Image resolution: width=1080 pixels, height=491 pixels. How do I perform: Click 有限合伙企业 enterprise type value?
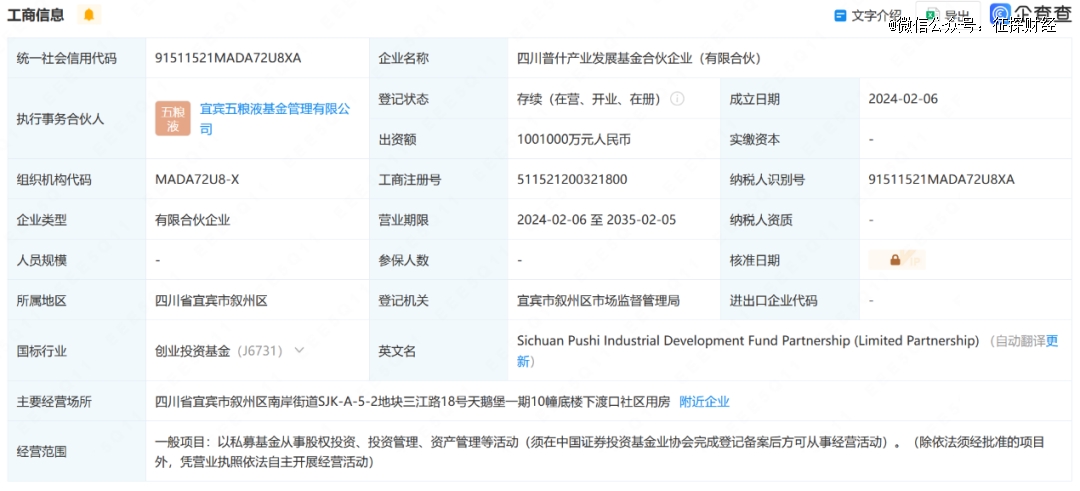pyautogui.click(x=192, y=220)
